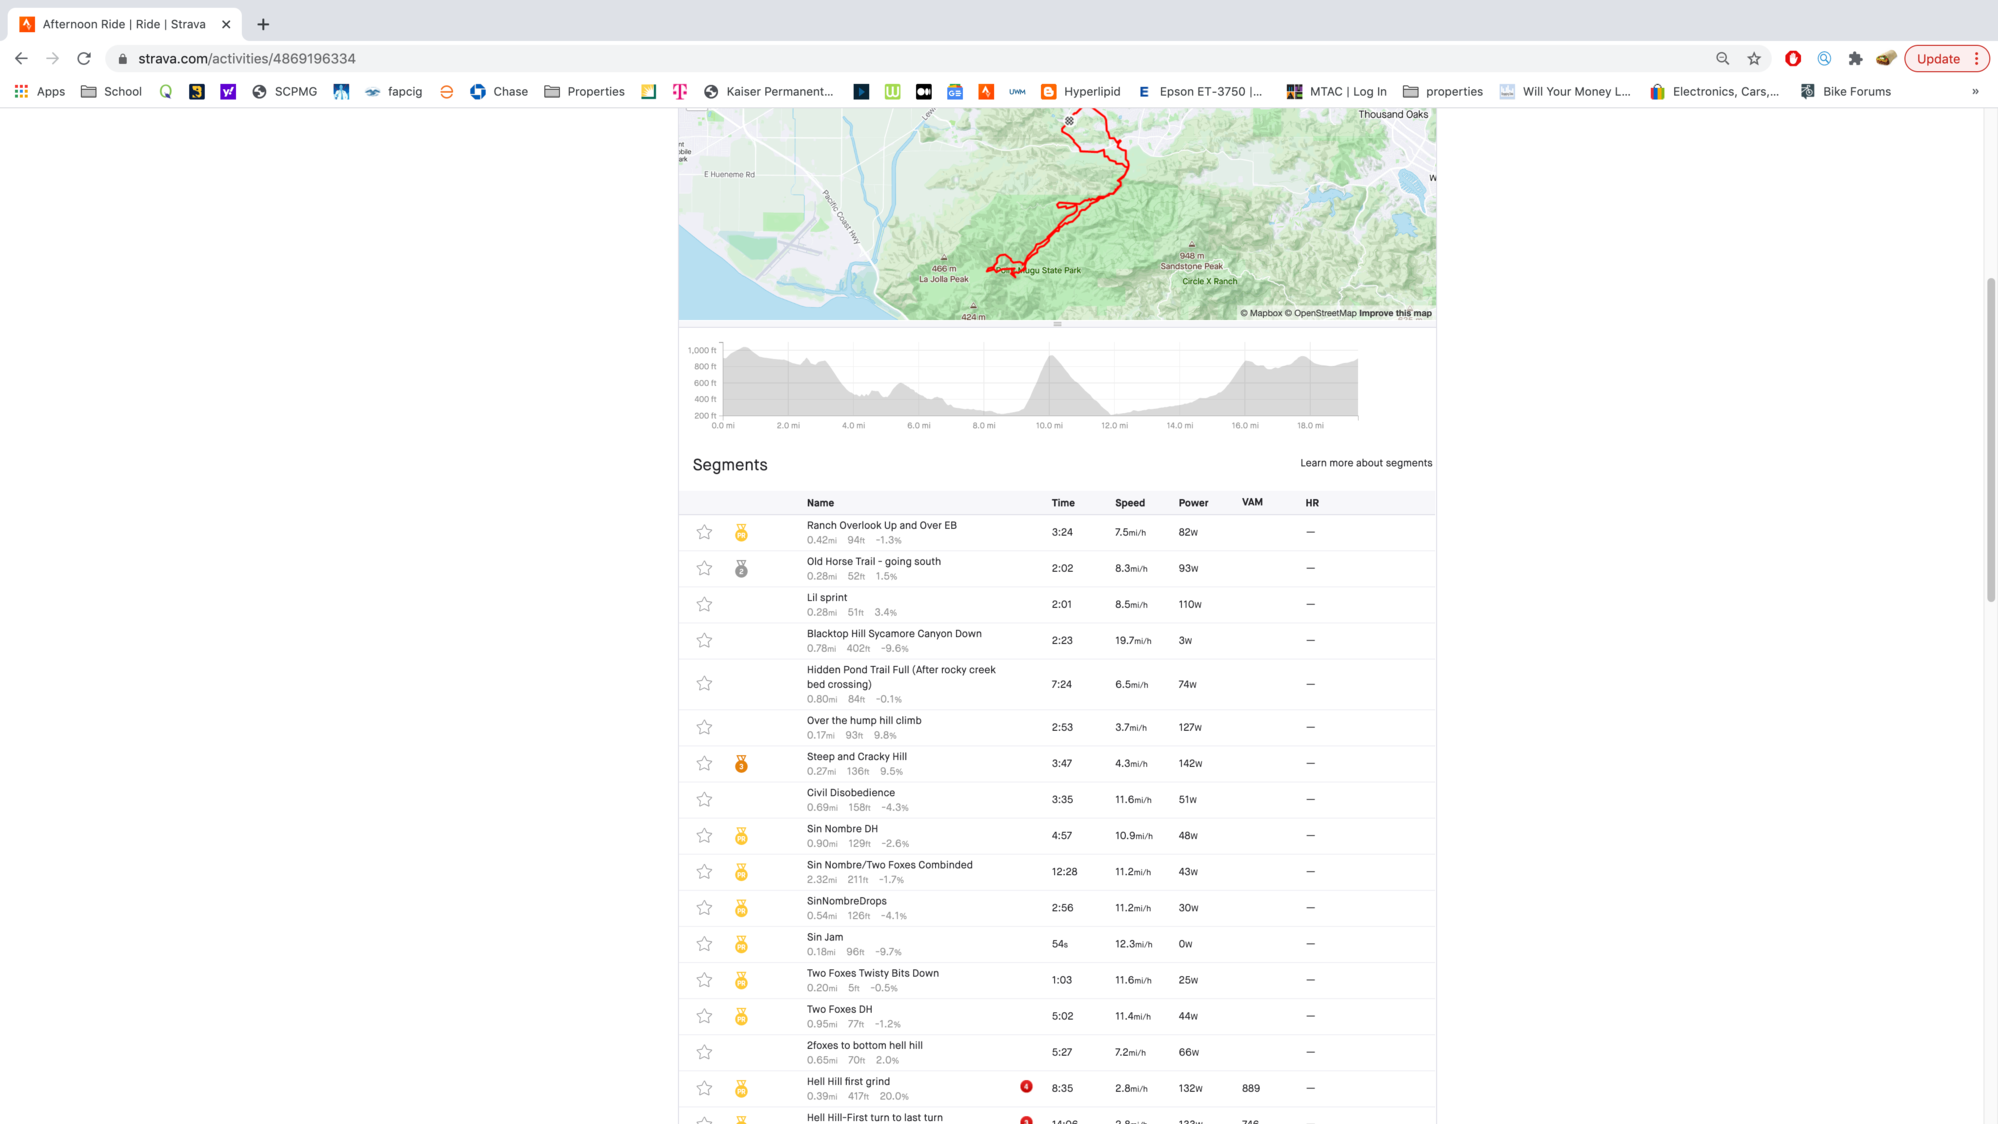Reload the Strava page
1998x1124 pixels.
point(84,58)
